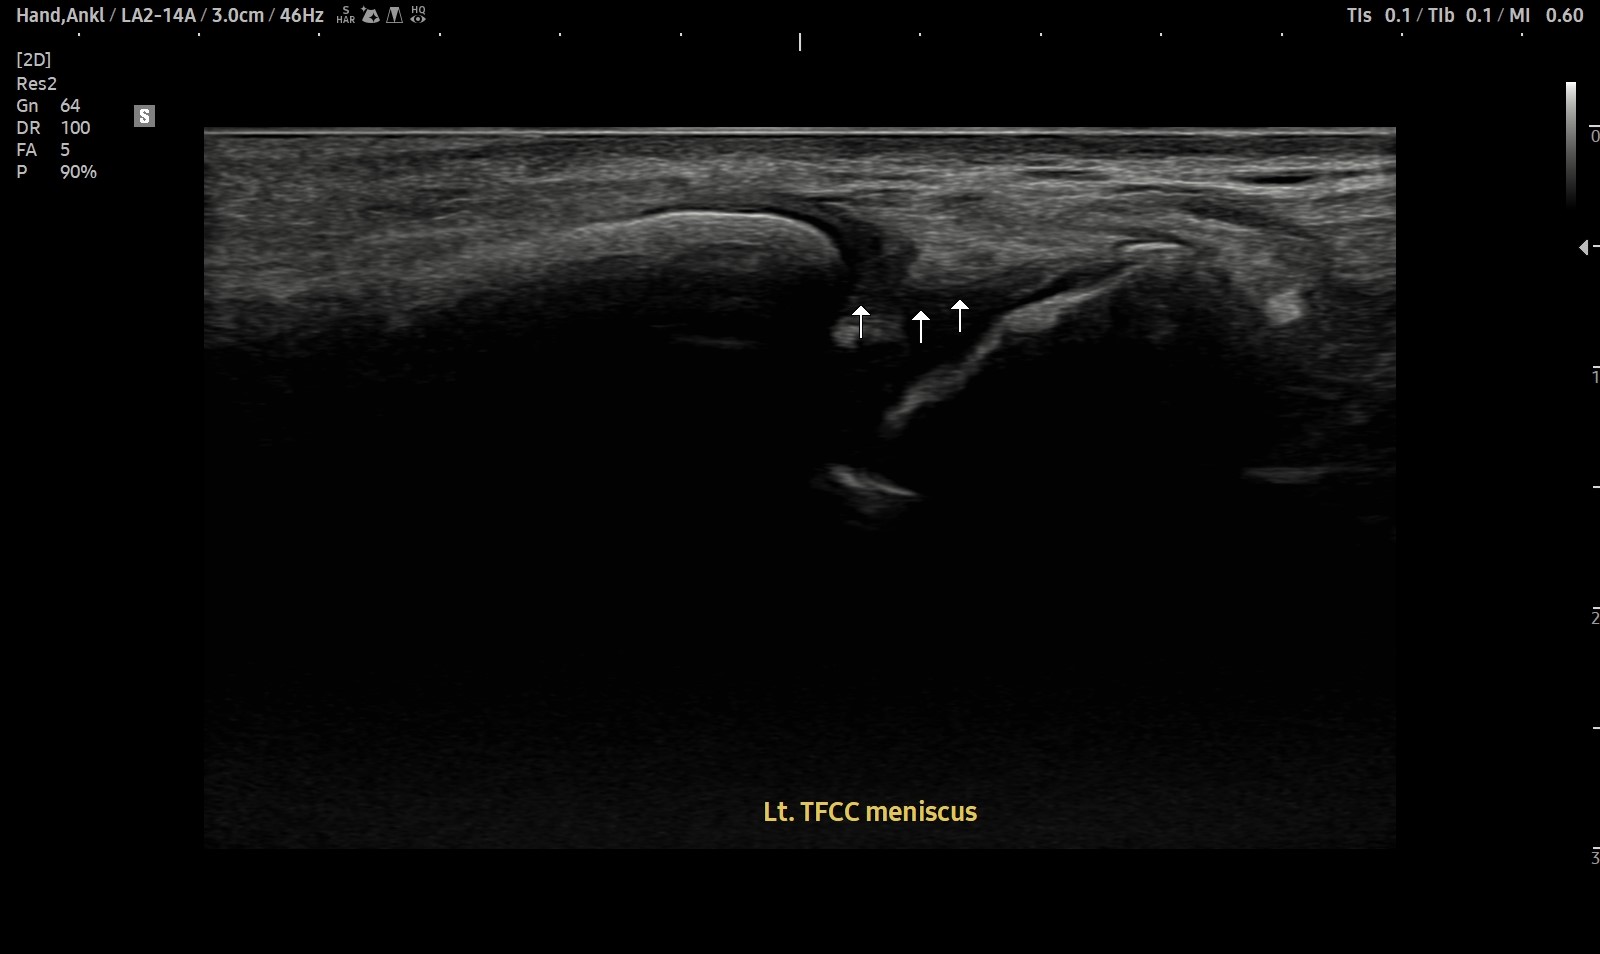Open the Hand,Ankl preset selector

pos(61,15)
